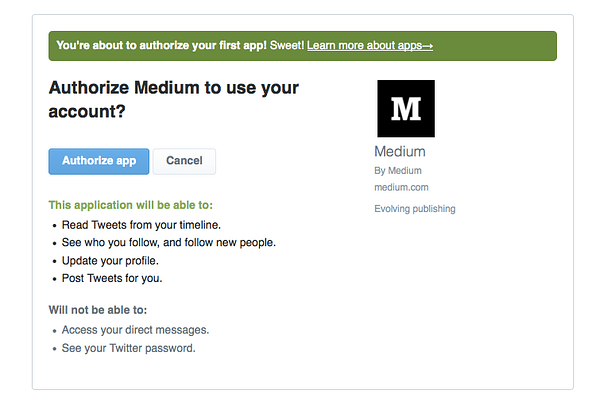
Task: Open the Learn more about apps link
Action: point(370,46)
